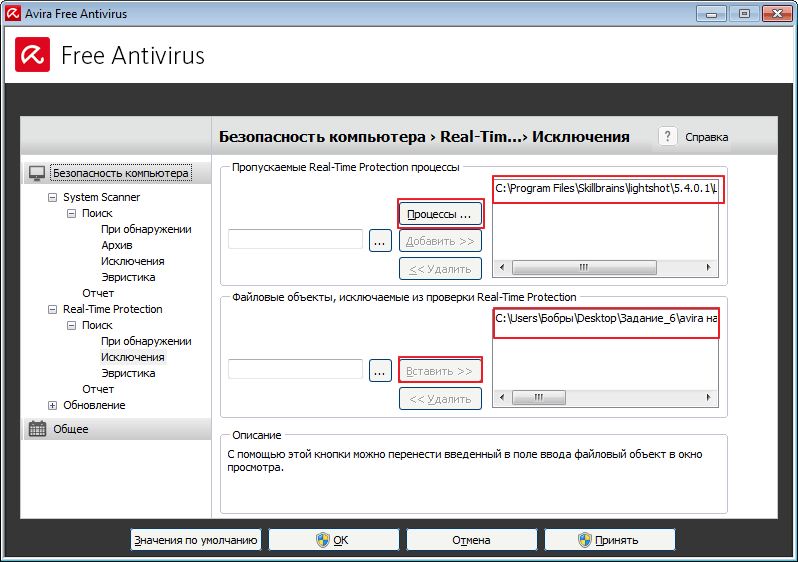Click the Вставить >> button
The width and height of the screenshot is (798, 562).
click(440, 371)
